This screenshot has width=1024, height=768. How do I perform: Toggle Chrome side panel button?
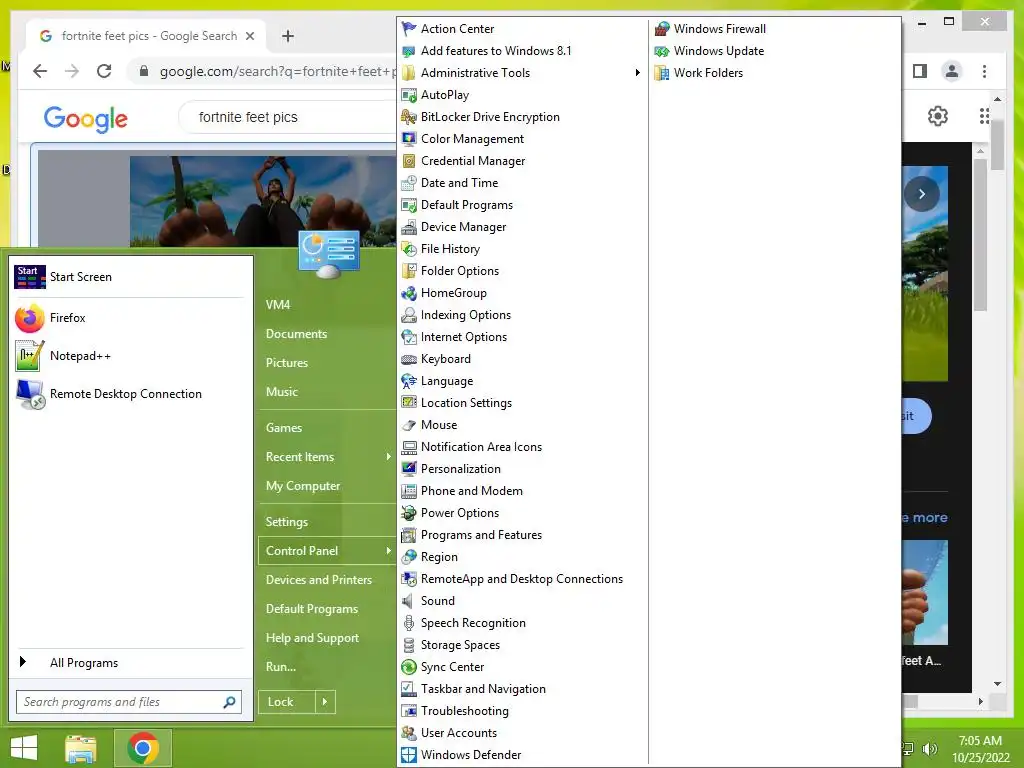920,71
